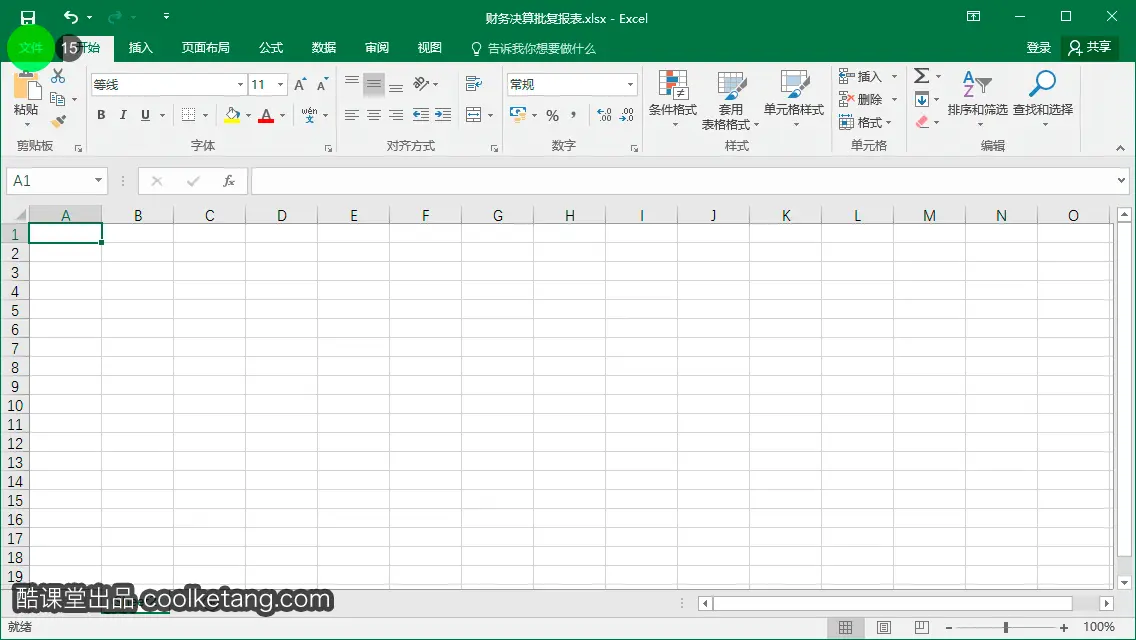
Task: Decrease decimal places
Action: (x=627, y=115)
